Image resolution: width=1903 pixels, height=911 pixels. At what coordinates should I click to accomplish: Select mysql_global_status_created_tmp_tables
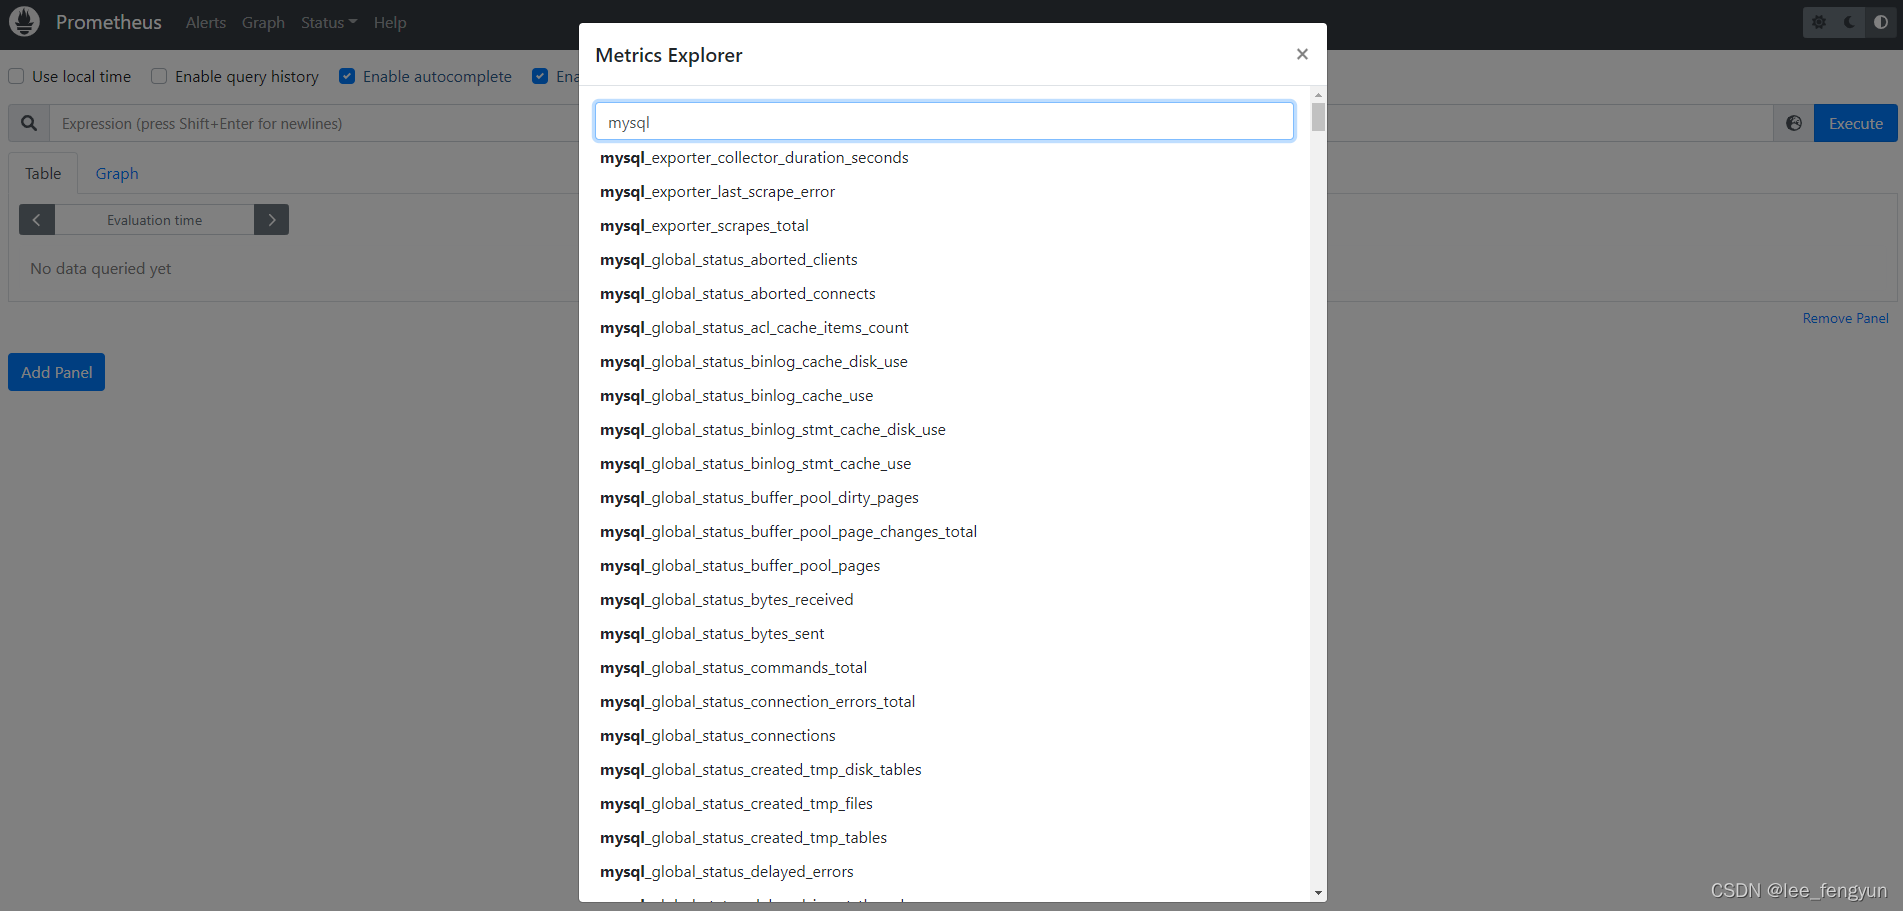pyautogui.click(x=743, y=838)
